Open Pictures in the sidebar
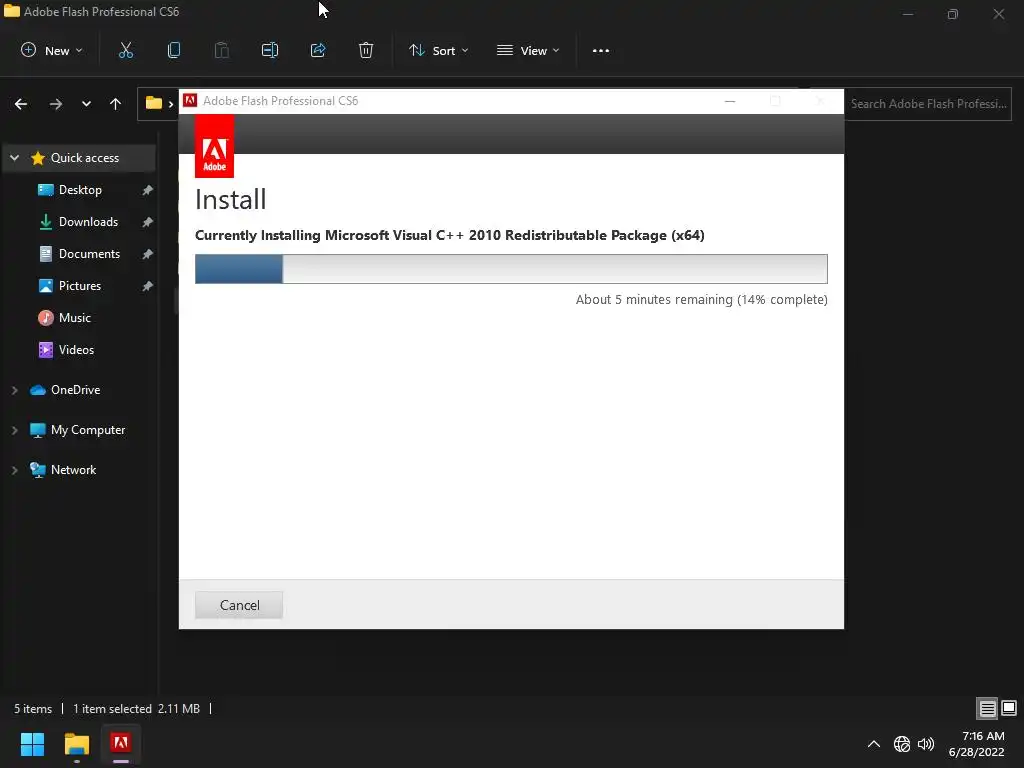Screen dimensions: 1024x768 80,286
